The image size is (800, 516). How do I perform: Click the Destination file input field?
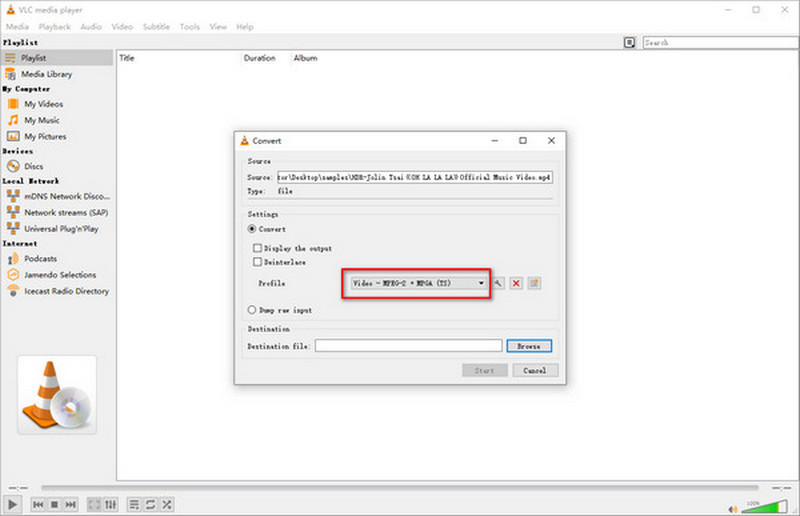409,346
